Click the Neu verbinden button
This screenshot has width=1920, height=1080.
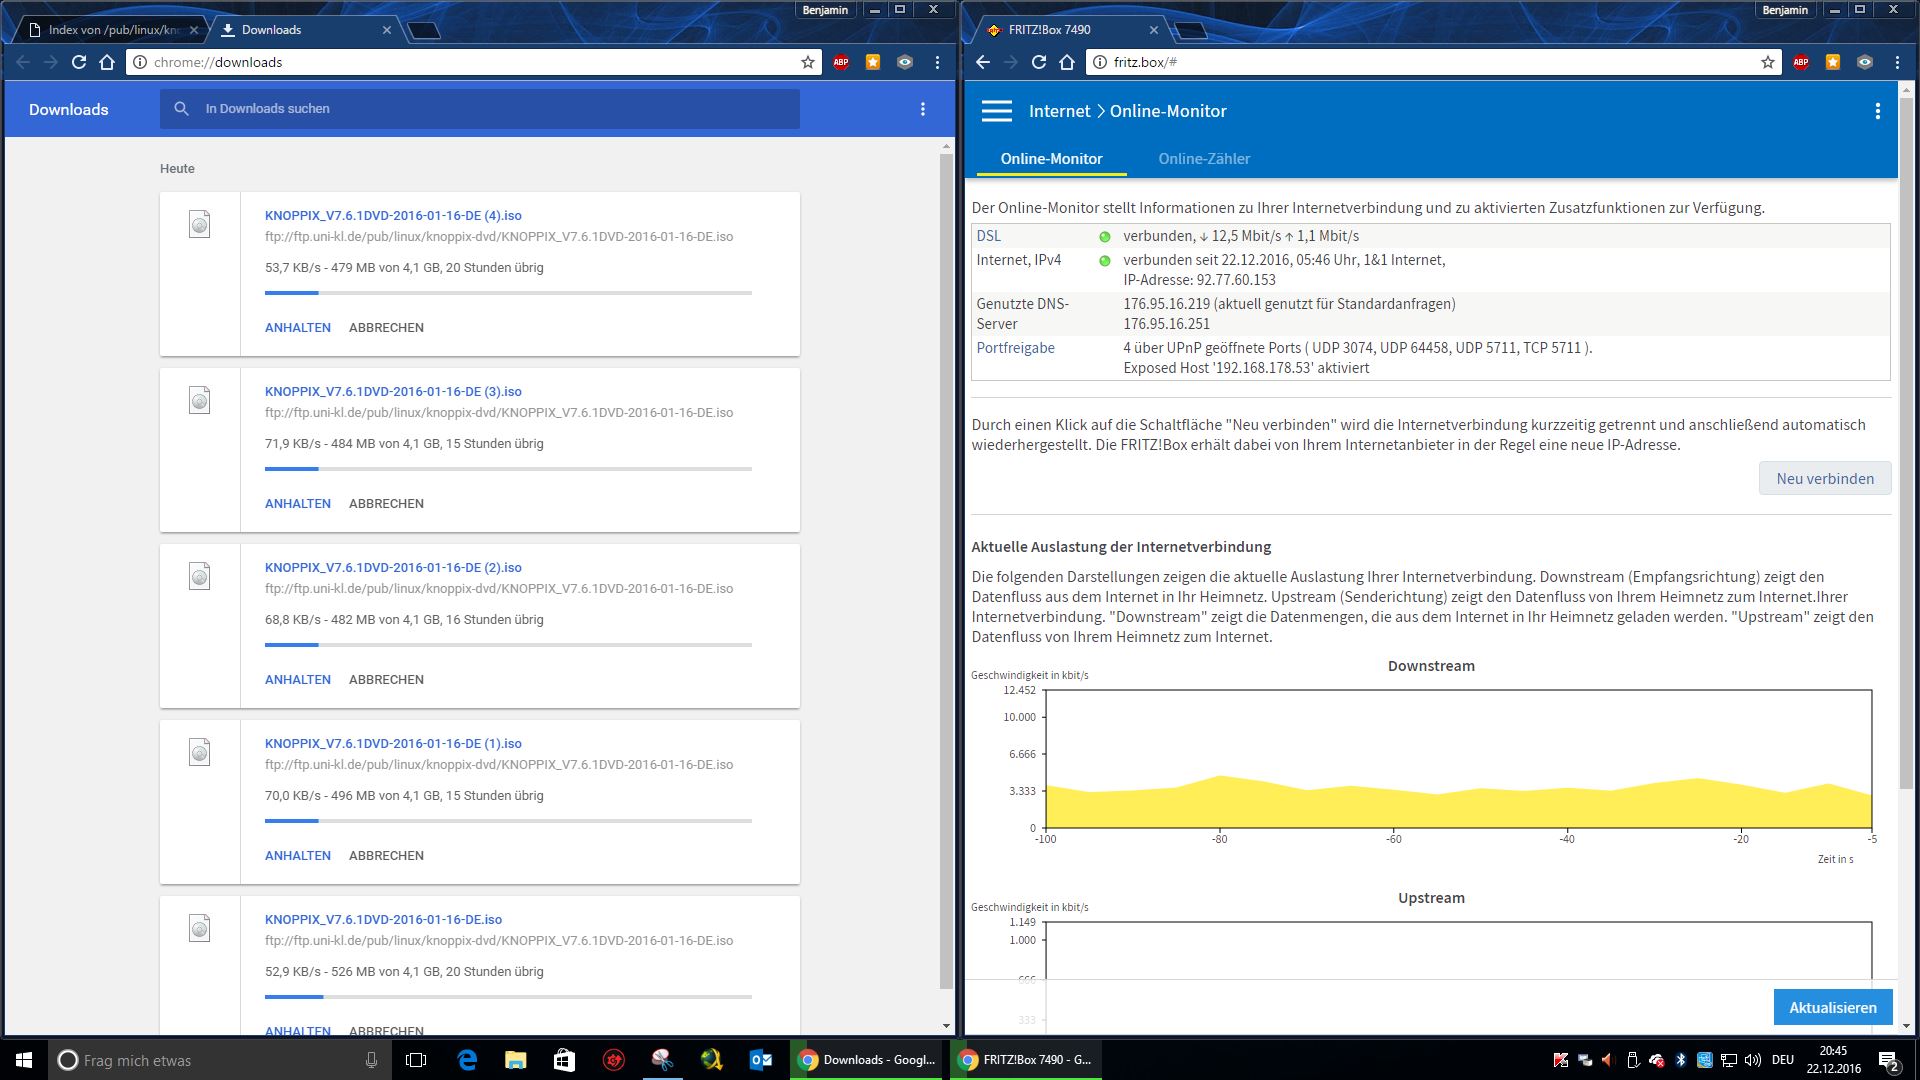click(x=1824, y=478)
